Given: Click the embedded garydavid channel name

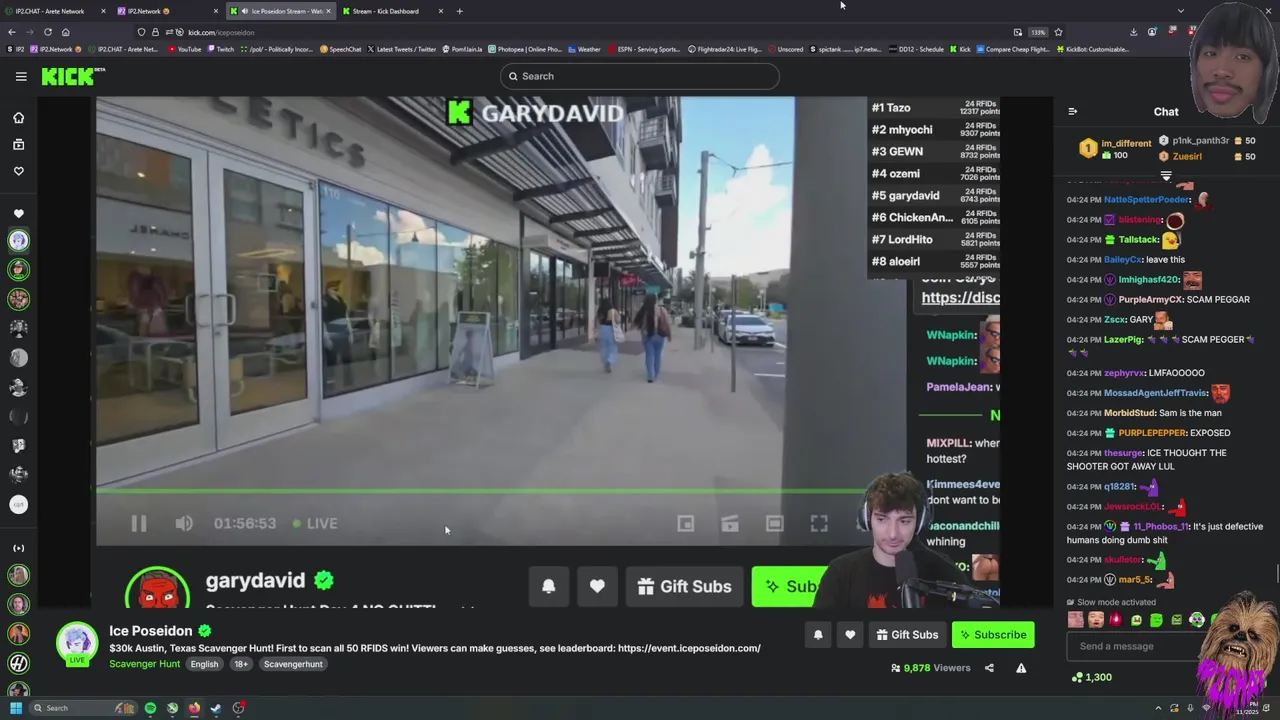Looking at the screenshot, I should click(255, 580).
